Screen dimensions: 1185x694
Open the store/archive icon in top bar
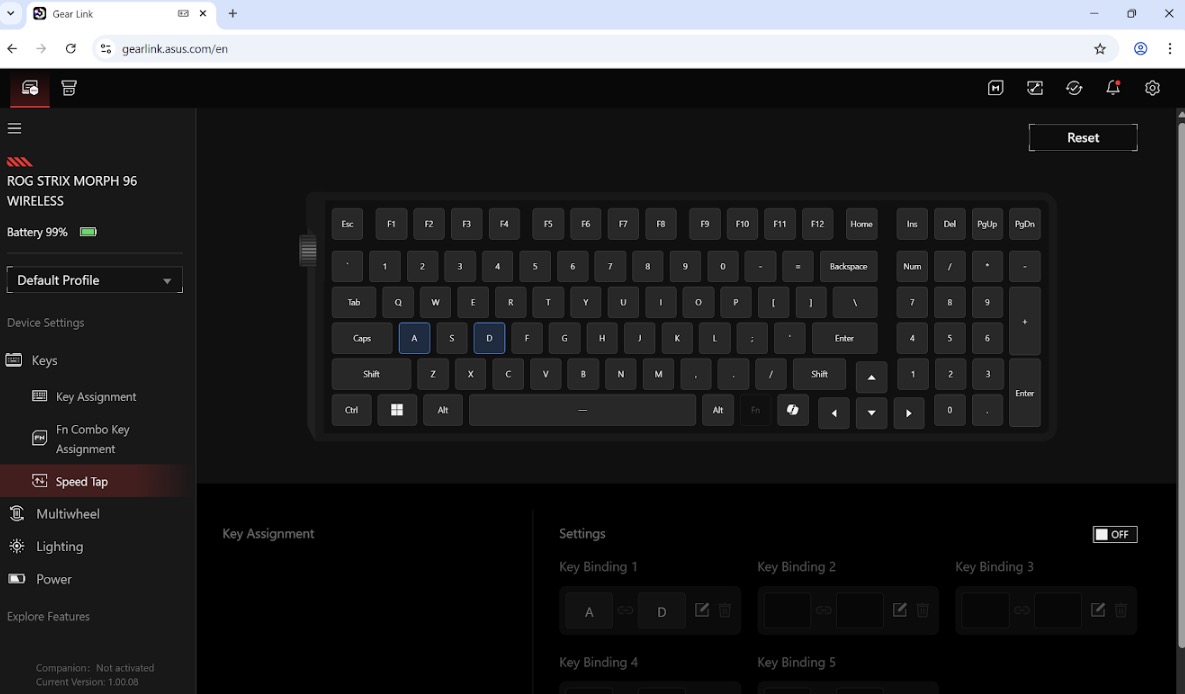(69, 88)
